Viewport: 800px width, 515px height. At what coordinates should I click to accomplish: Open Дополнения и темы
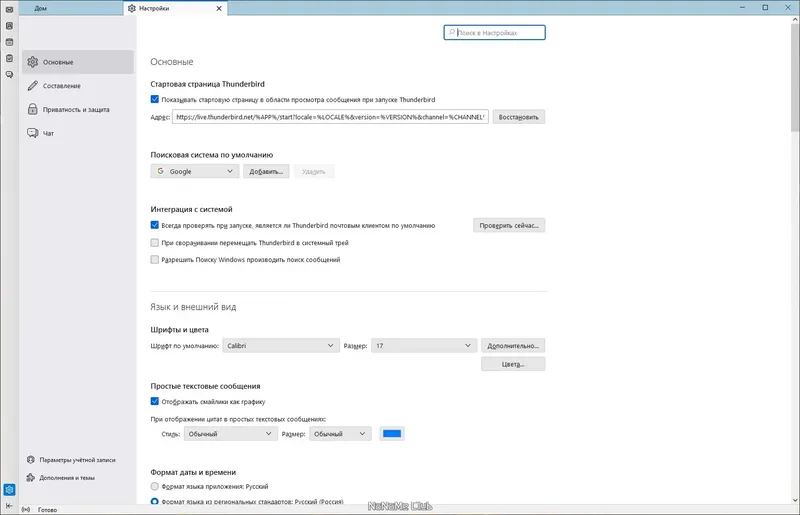coord(61,478)
